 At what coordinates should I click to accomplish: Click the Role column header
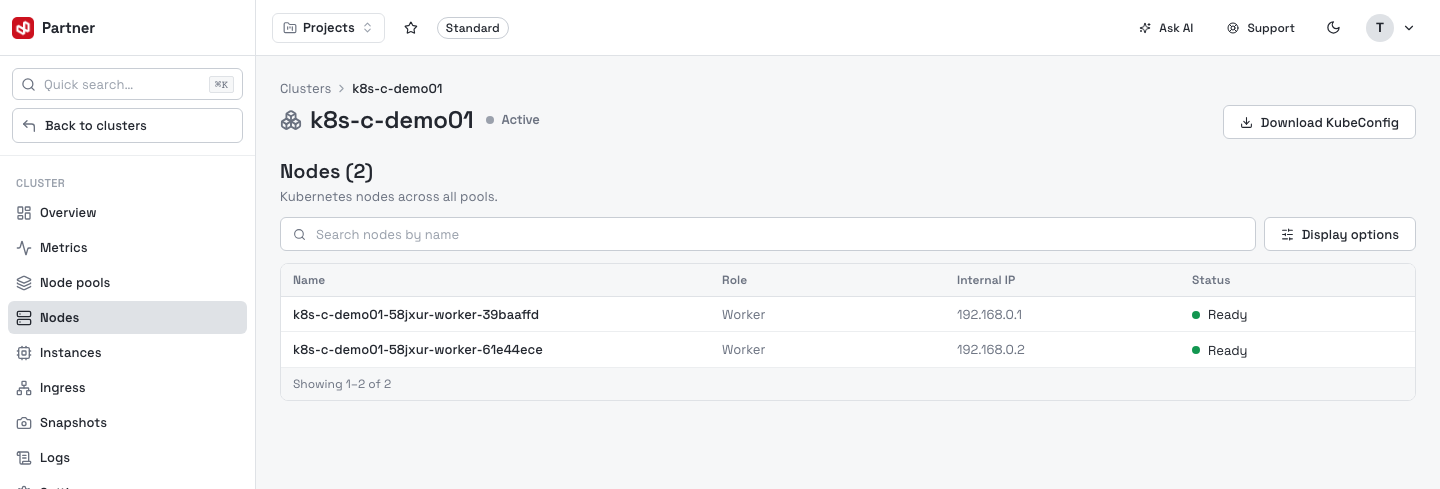click(734, 280)
